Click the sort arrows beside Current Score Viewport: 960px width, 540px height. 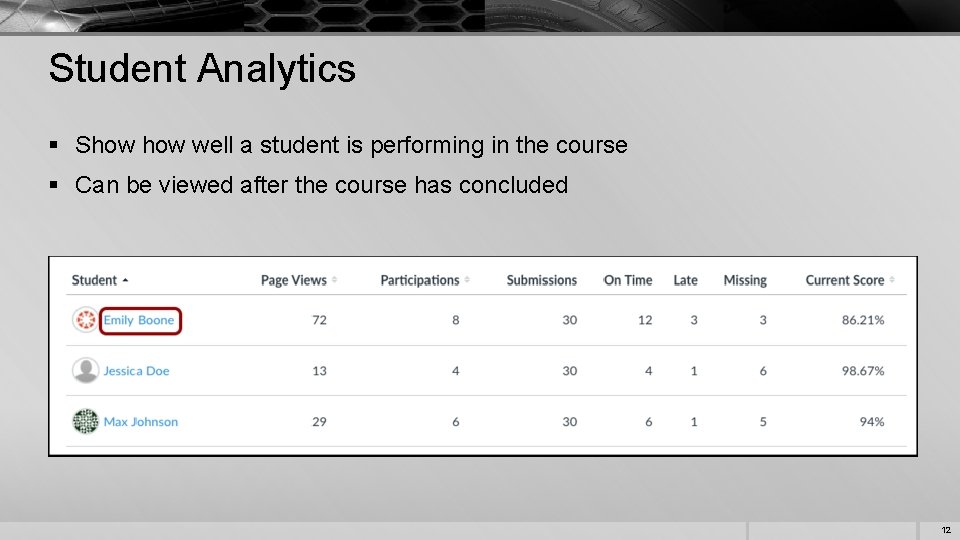pyautogui.click(x=892, y=281)
